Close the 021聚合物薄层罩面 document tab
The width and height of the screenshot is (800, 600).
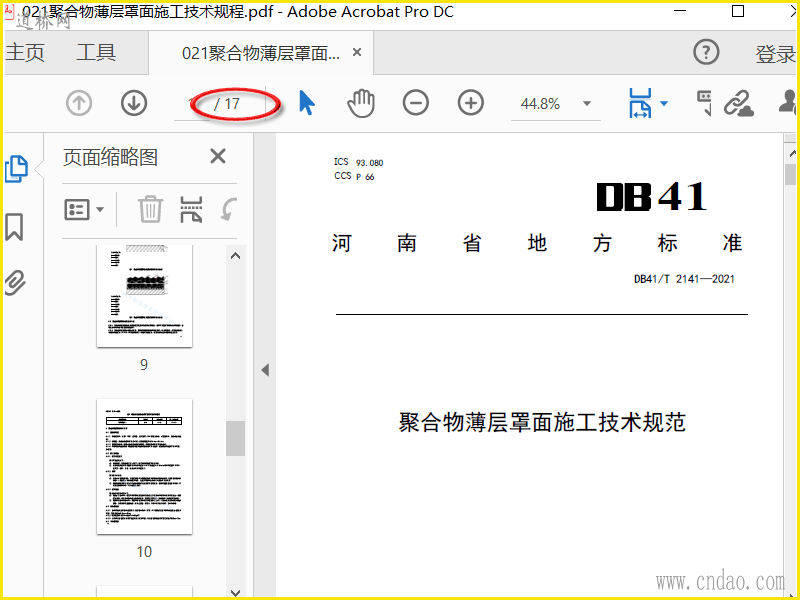click(357, 52)
